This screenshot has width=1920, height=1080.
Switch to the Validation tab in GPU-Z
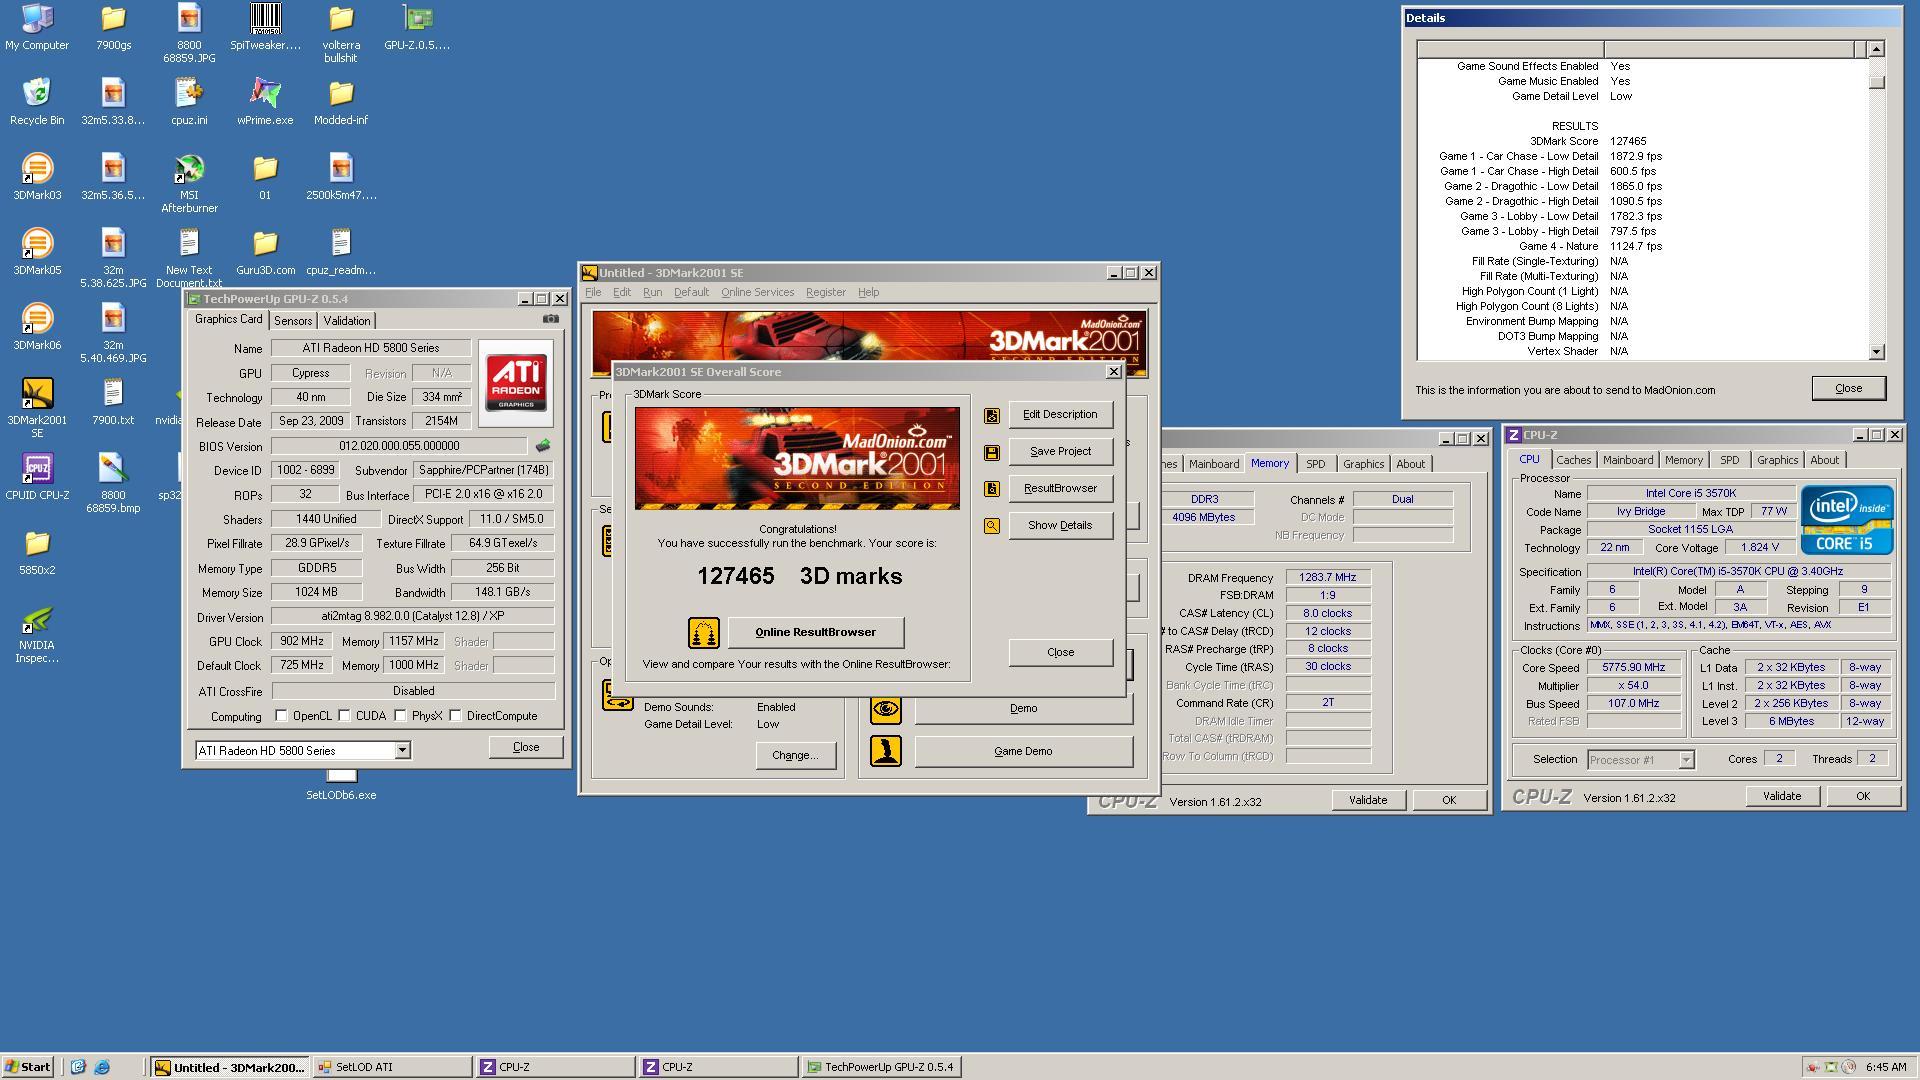[347, 321]
